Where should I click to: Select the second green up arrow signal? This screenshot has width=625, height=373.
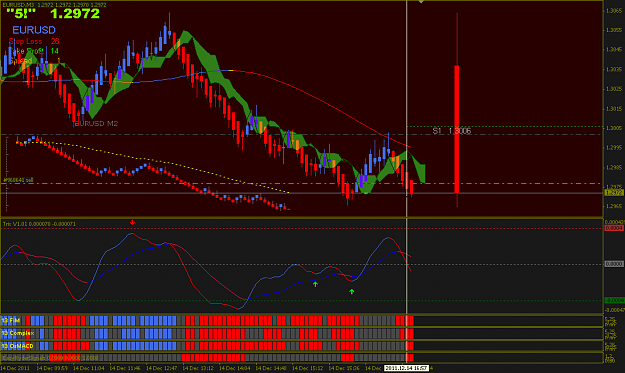pos(352,292)
